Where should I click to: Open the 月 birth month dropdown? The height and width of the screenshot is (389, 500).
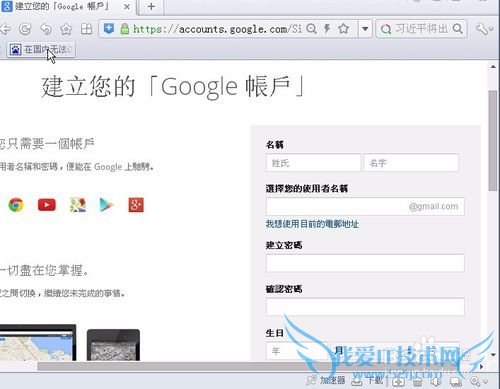pyautogui.click(x=363, y=351)
